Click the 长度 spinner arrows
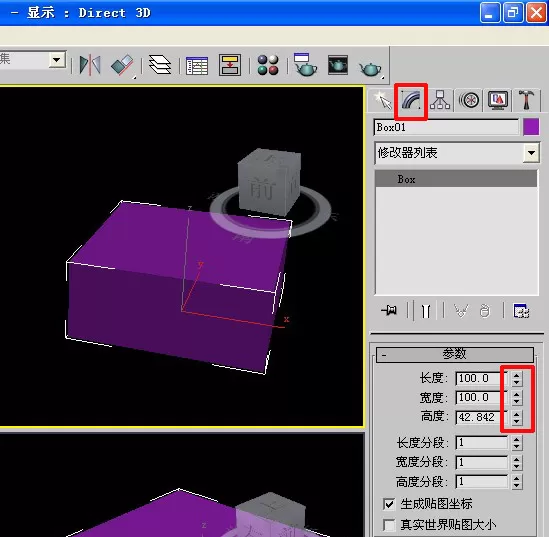This screenshot has width=549, height=537. click(516, 378)
